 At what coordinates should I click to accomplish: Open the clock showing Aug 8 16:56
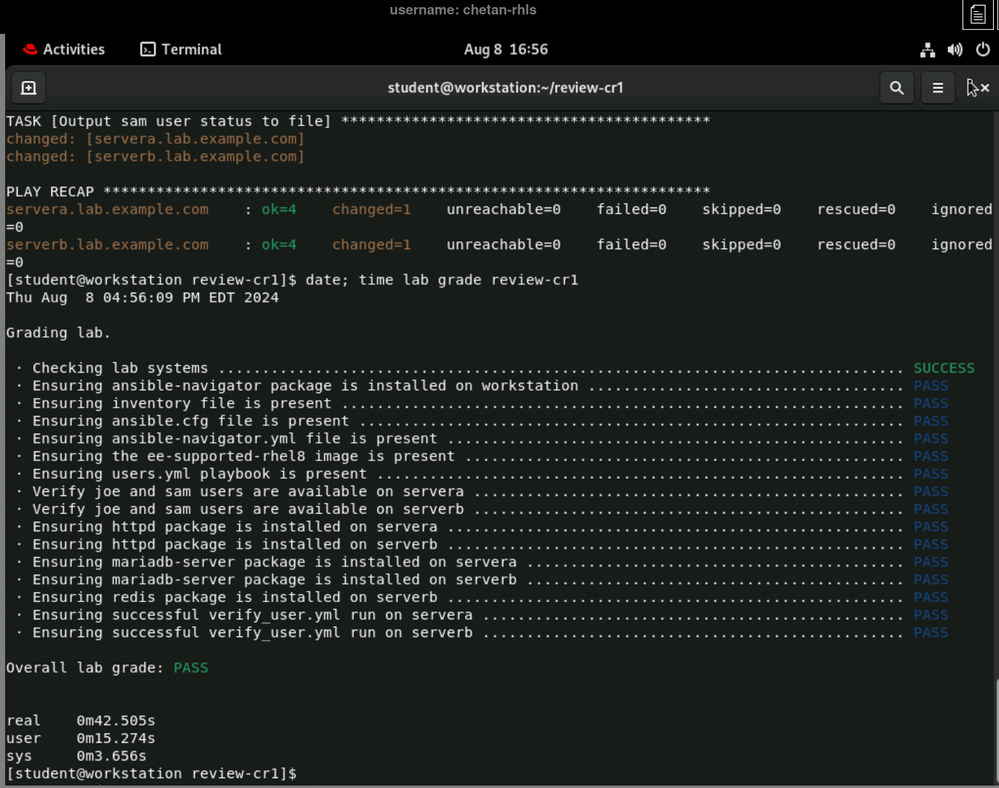click(506, 50)
